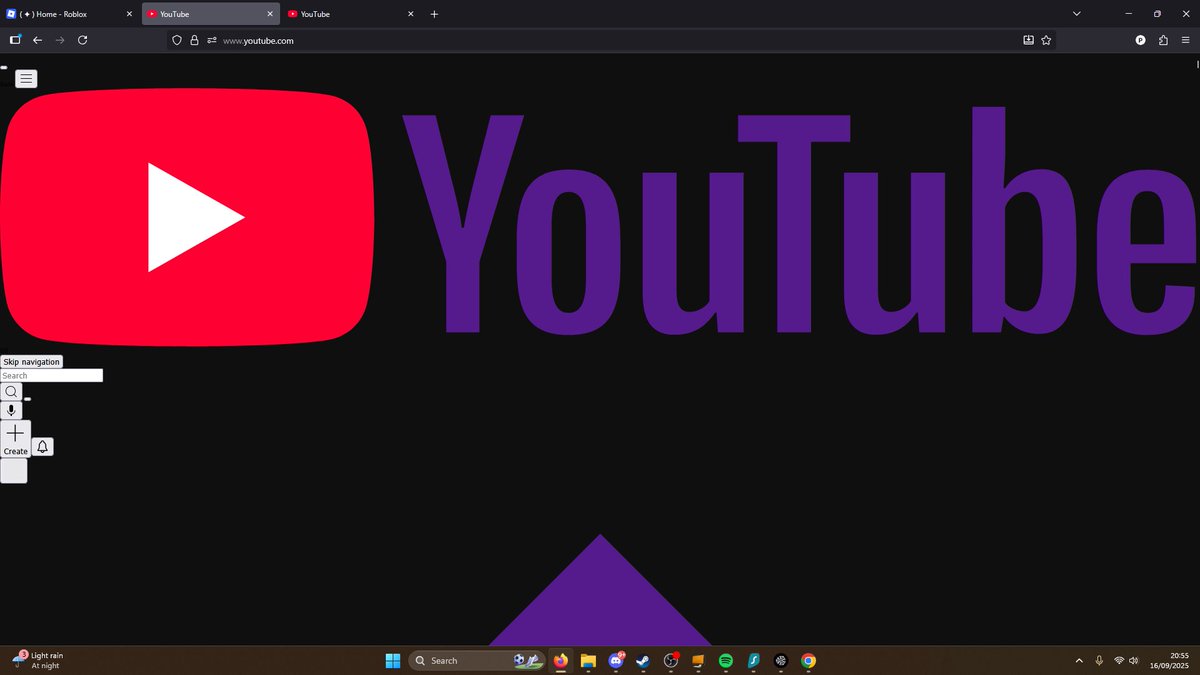Close the Home - Roblox tab
The image size is (1200, 675).
130,14
